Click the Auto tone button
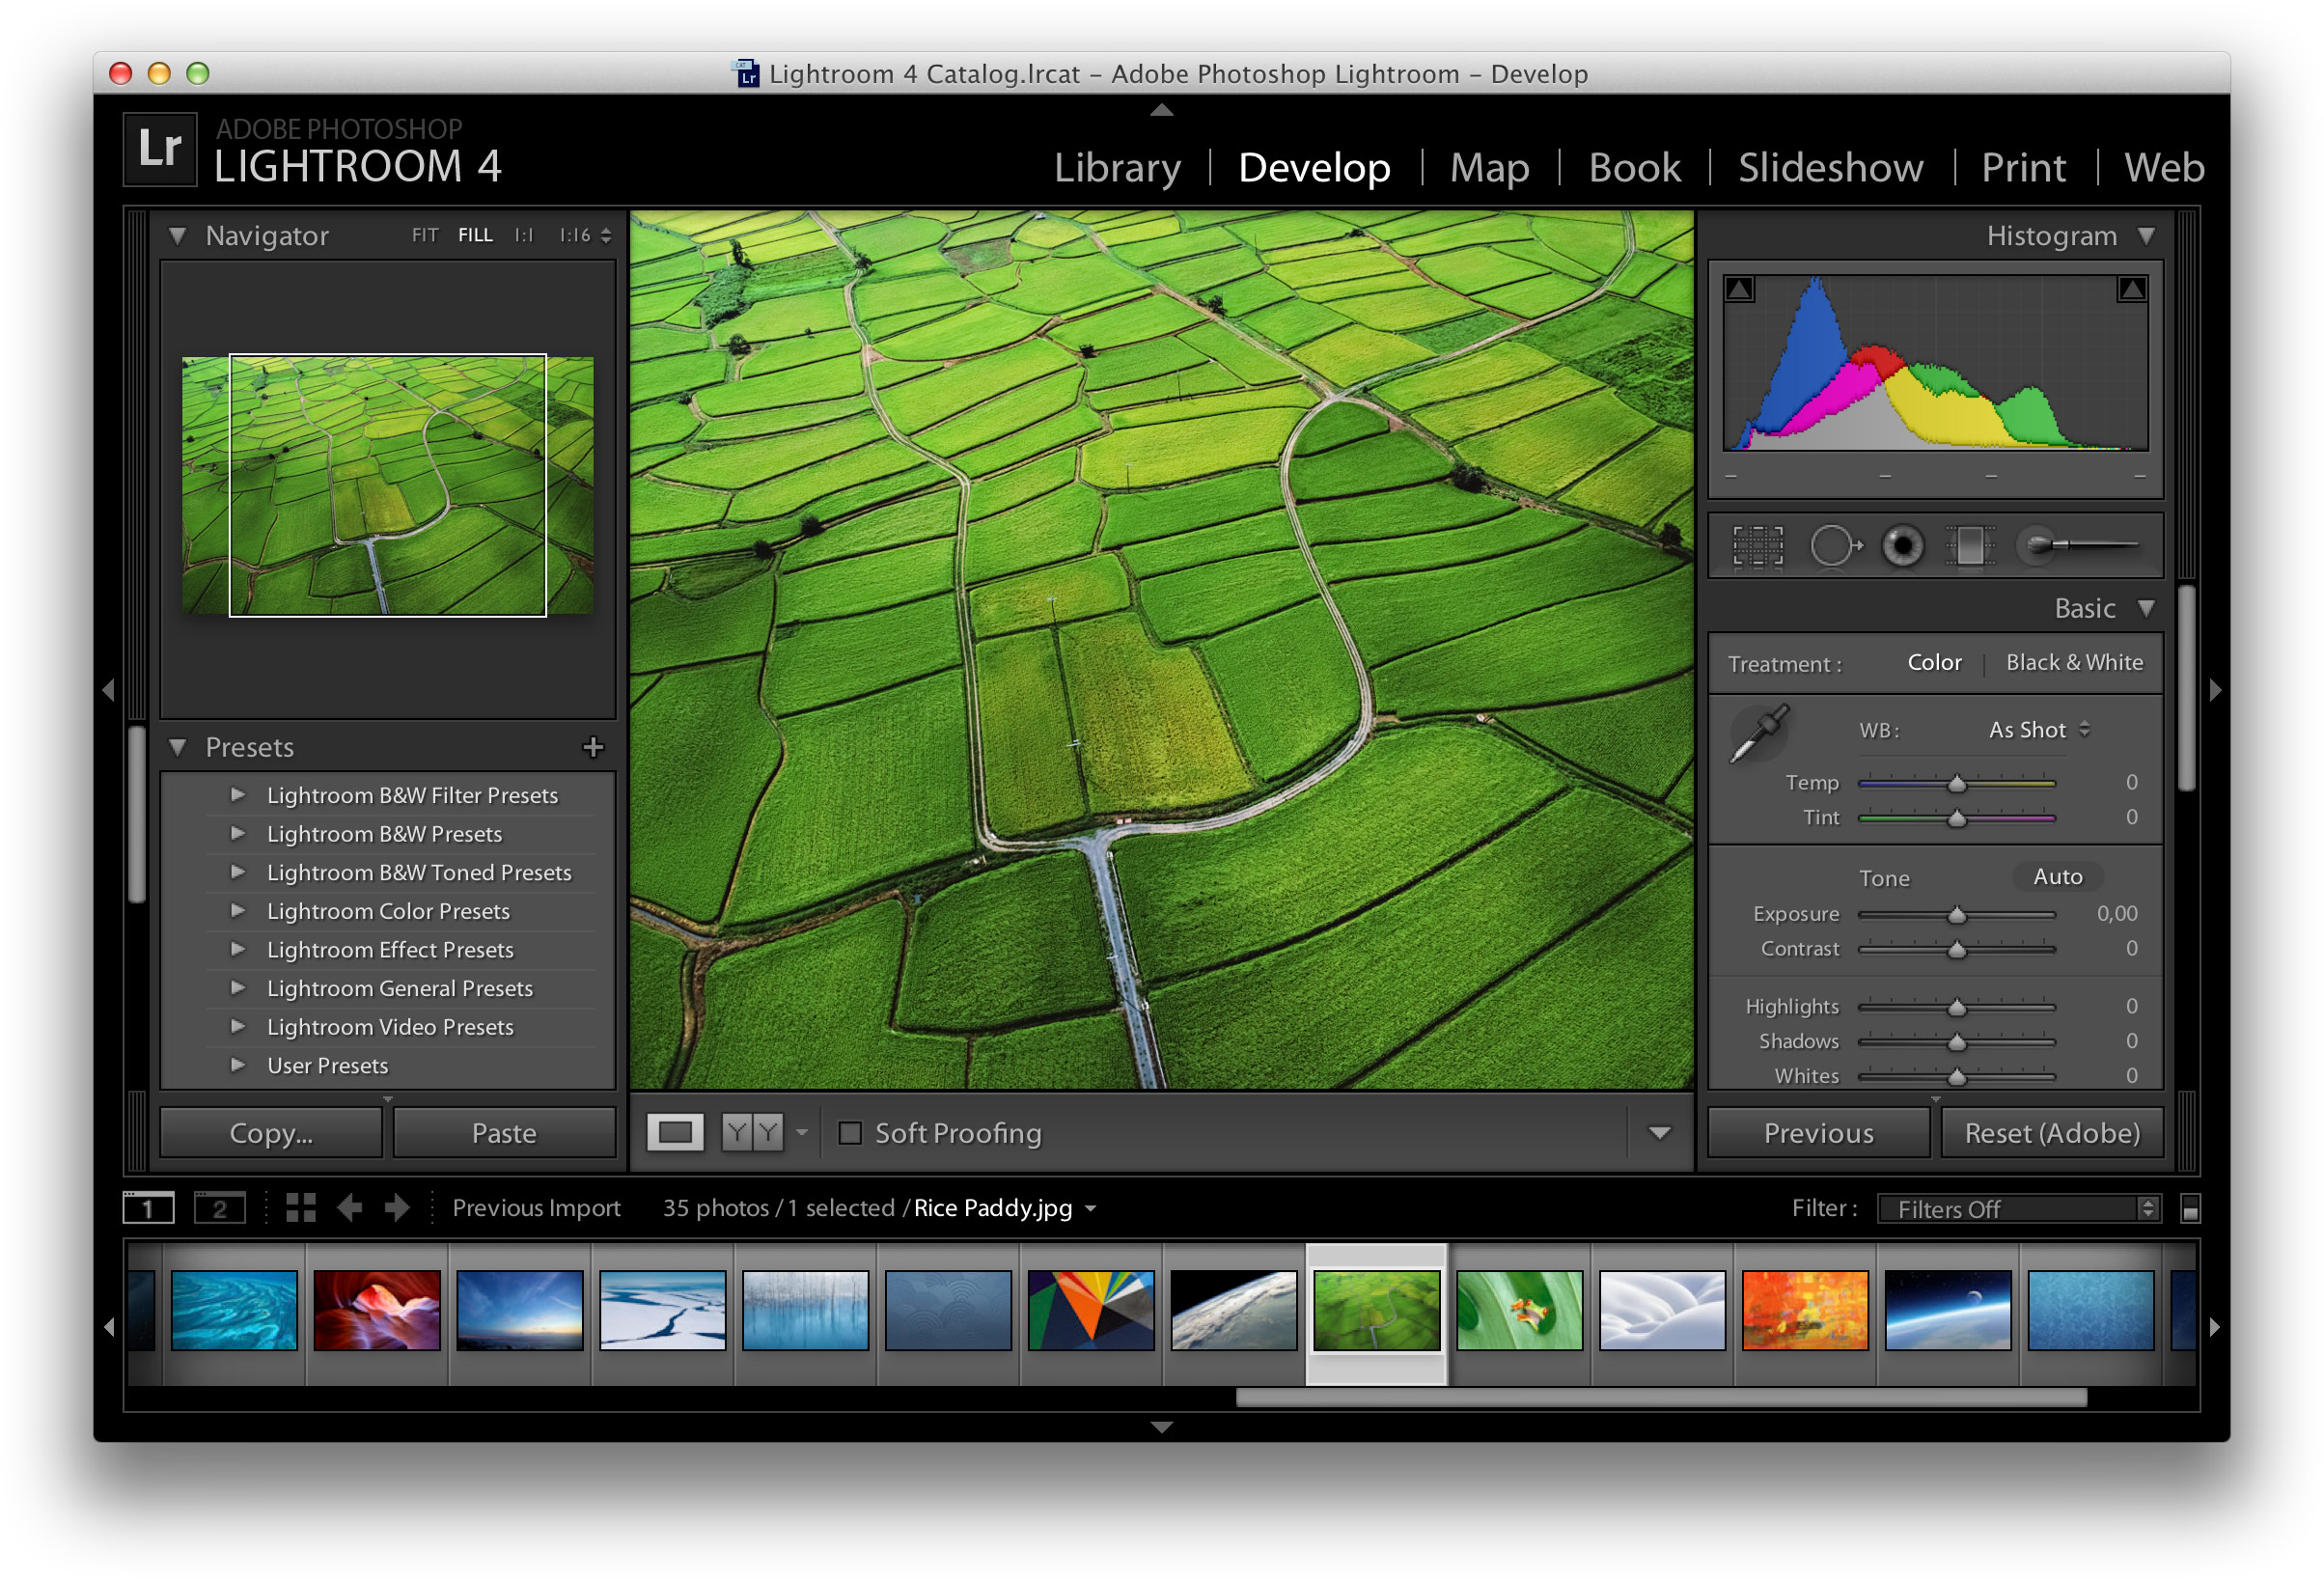This screenshot has width=2324, height=1579. (x=2057, y=877)
